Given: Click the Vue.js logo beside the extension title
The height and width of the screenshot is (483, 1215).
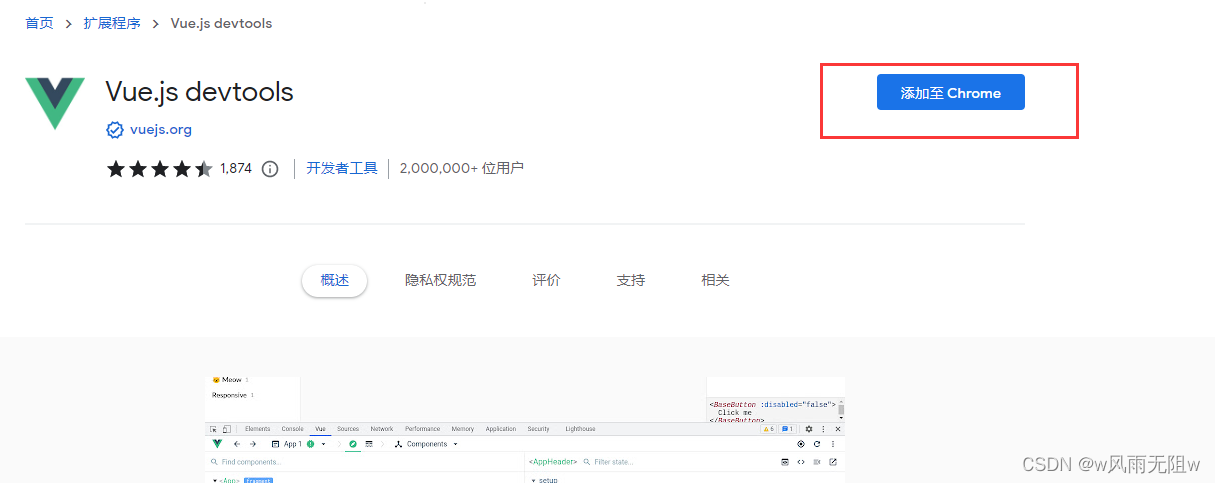Looking at the screenshot, I should tap(55, 102).
